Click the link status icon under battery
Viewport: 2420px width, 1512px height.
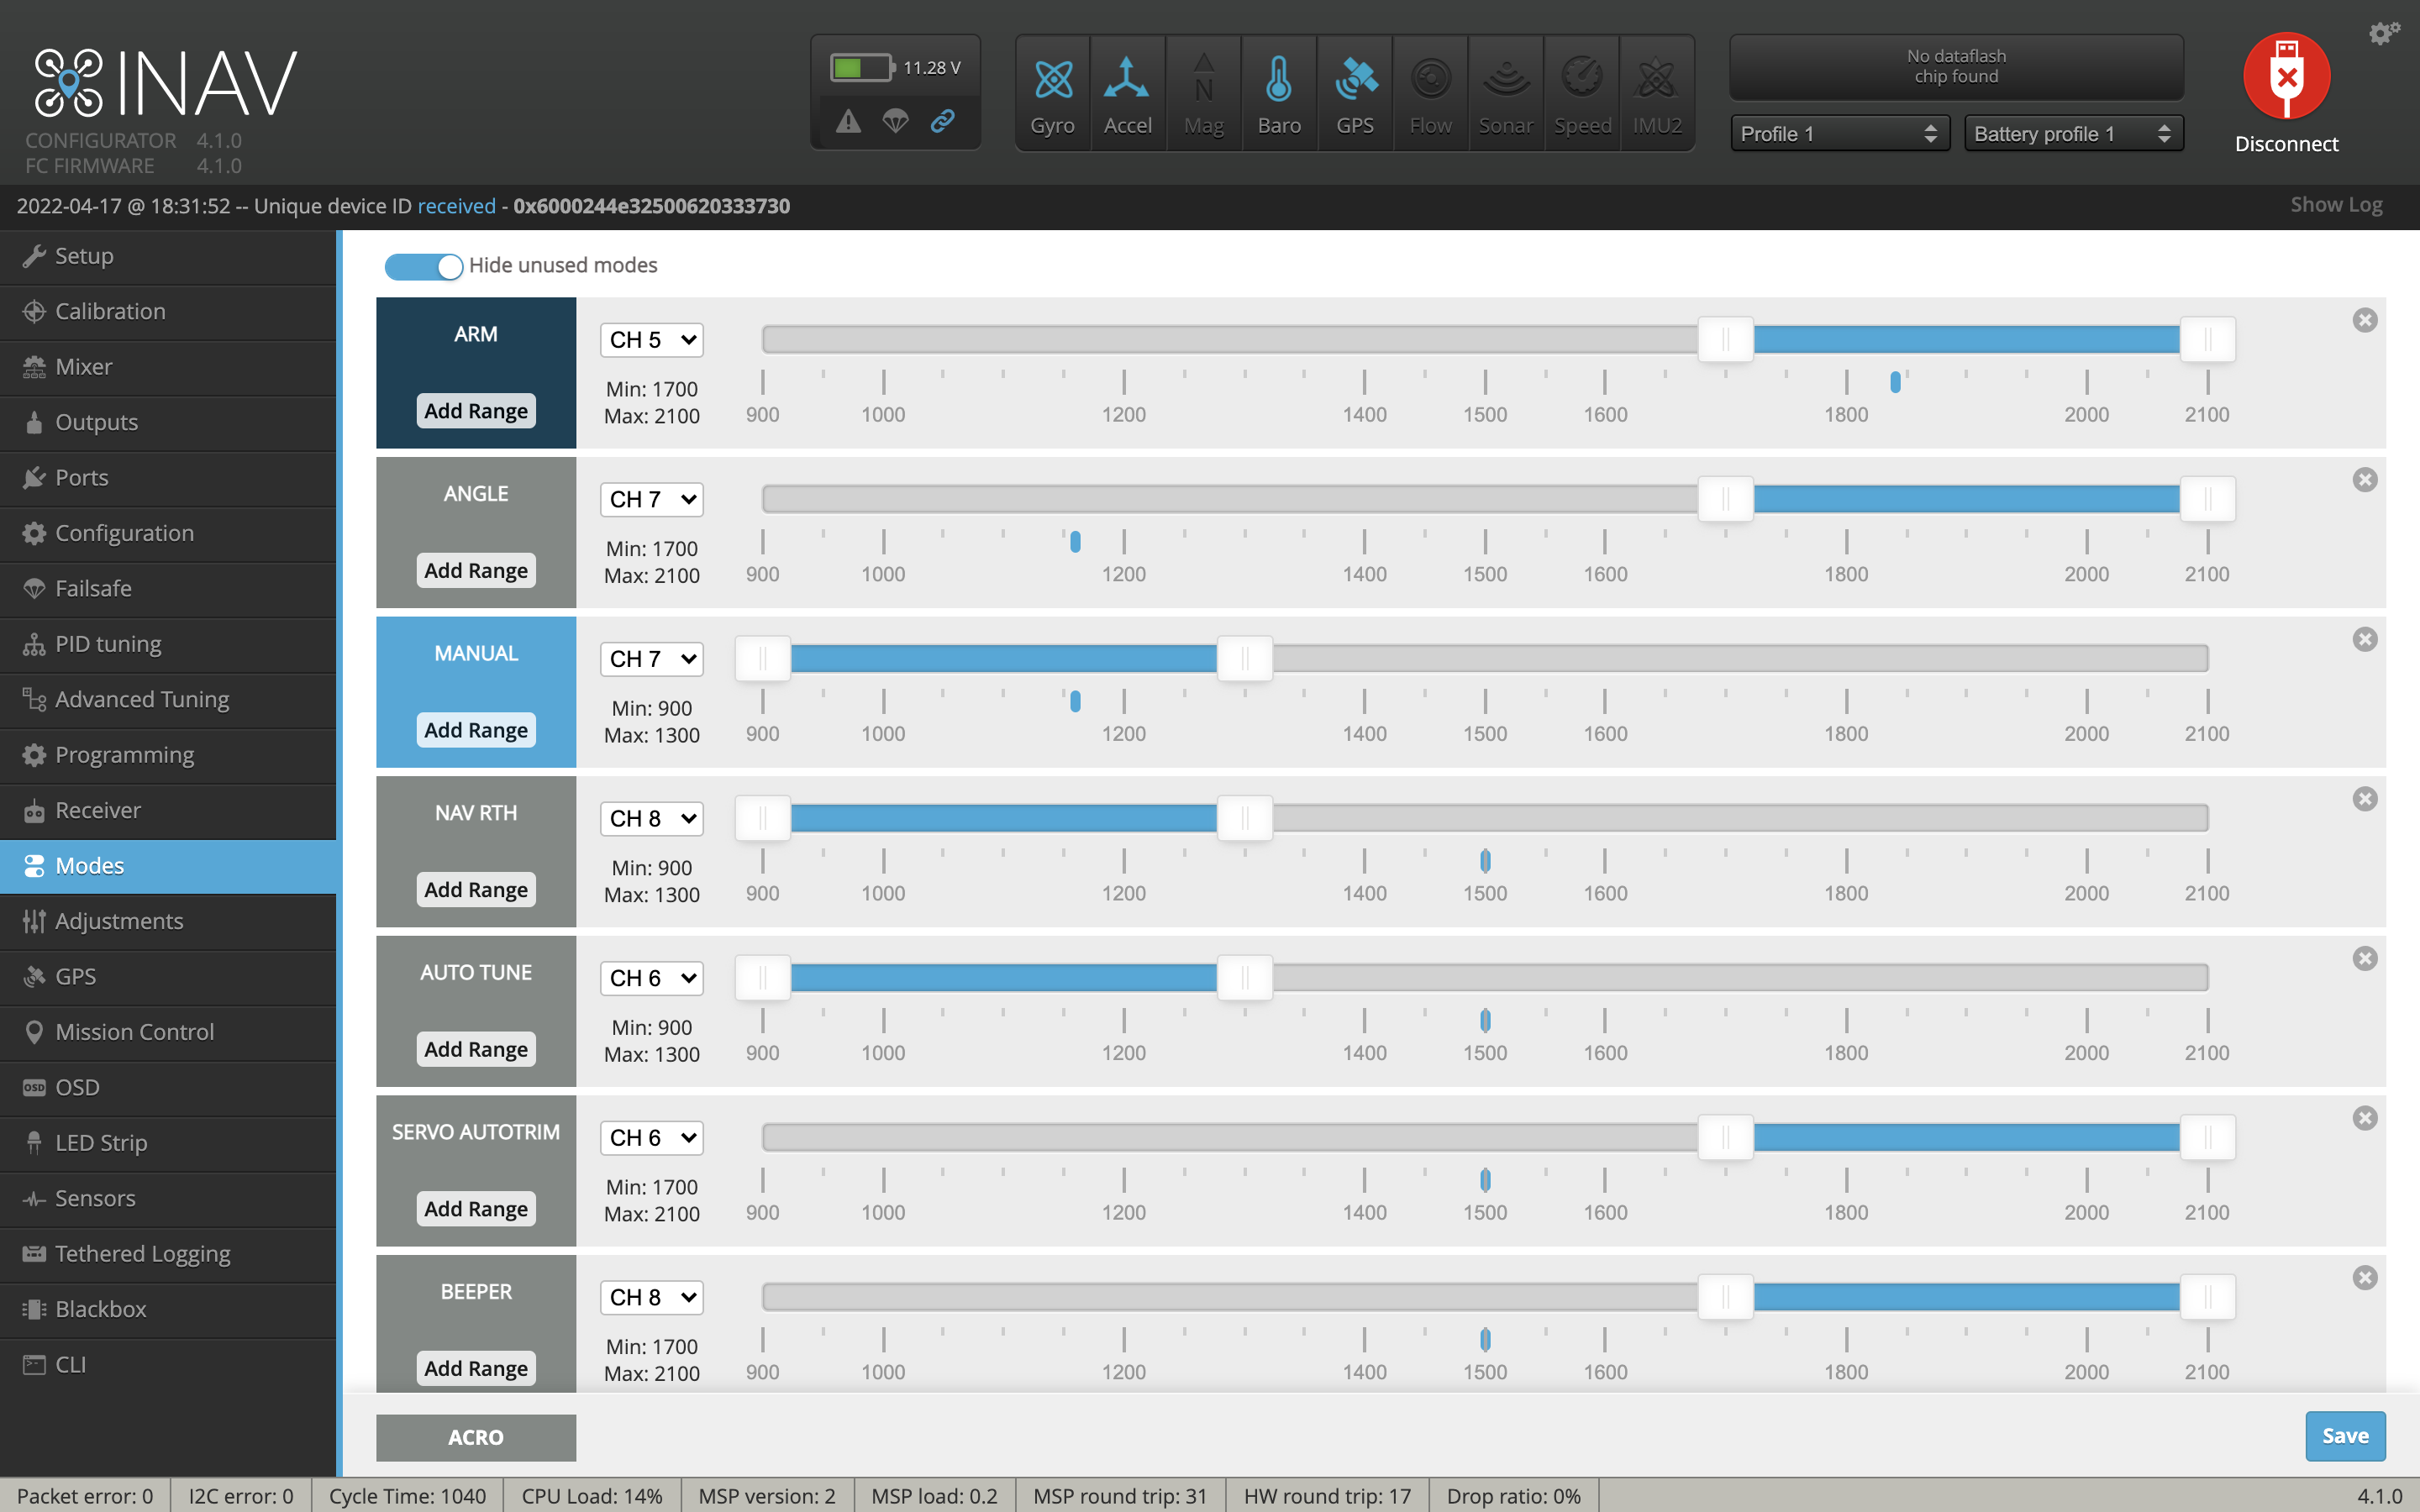point(943,122)
